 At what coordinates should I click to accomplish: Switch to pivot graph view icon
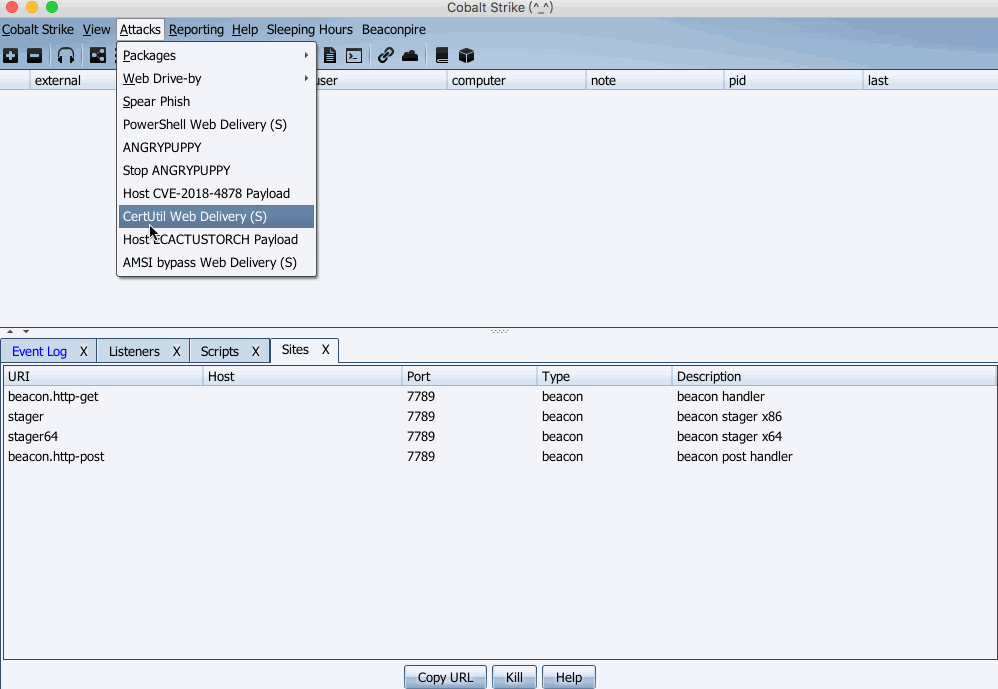[97, 55]
